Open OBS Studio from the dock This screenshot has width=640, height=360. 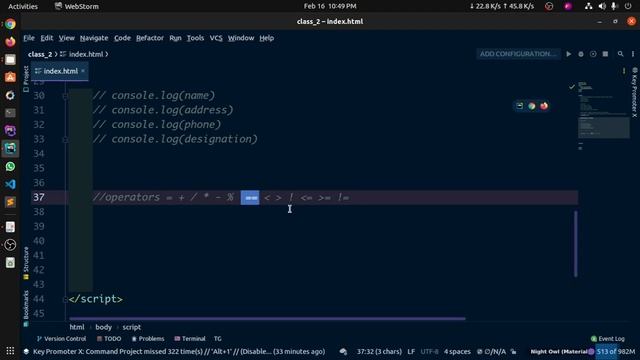(10, 245)
